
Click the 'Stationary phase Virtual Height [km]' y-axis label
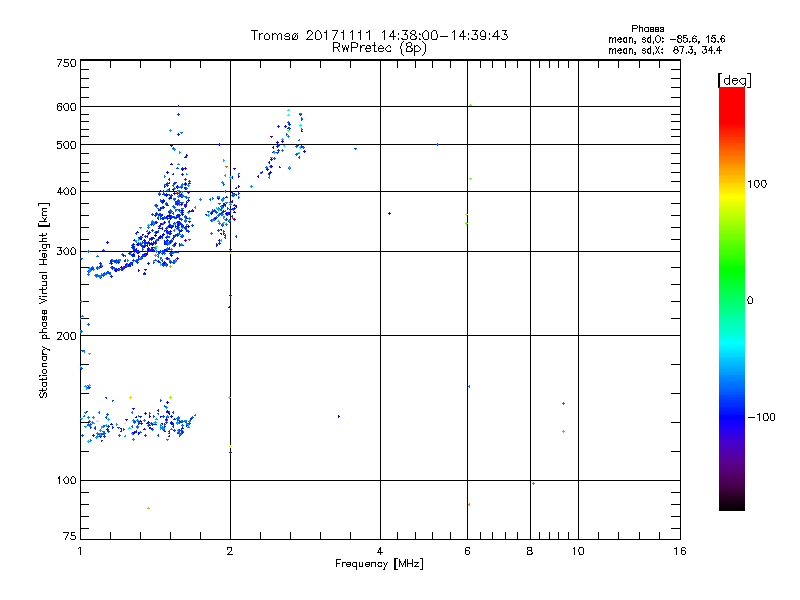pyautogui.click(x=44, y=300)
